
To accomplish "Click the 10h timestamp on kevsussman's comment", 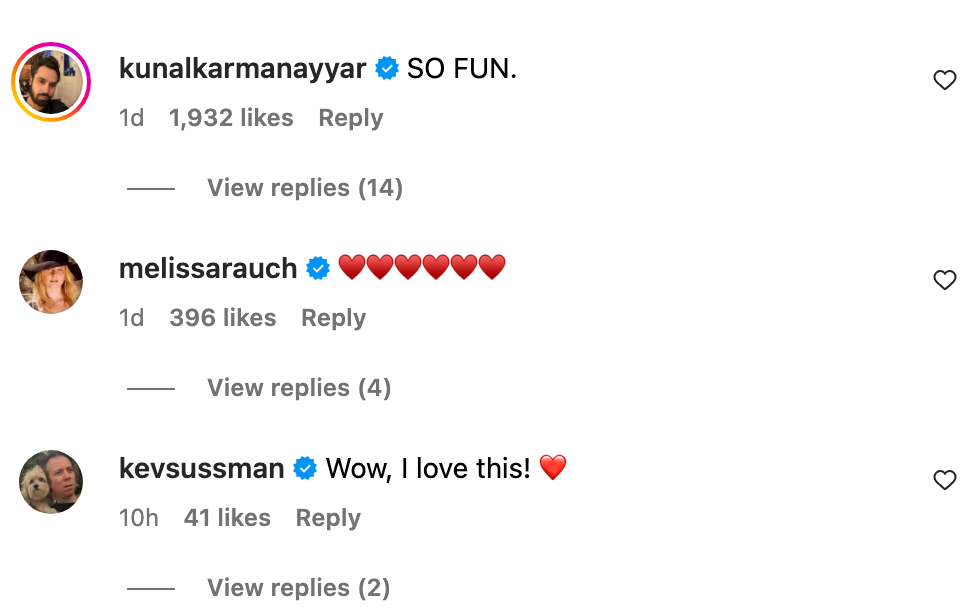I will 138,517.
